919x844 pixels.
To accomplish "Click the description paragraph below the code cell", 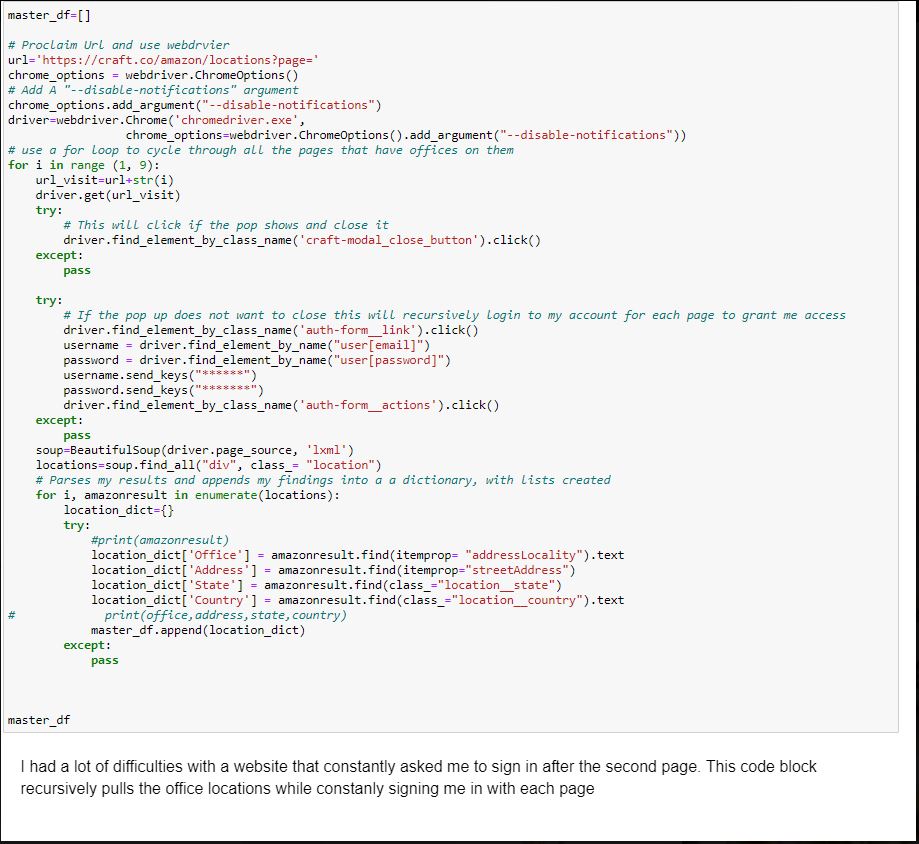I will [418, 777].
